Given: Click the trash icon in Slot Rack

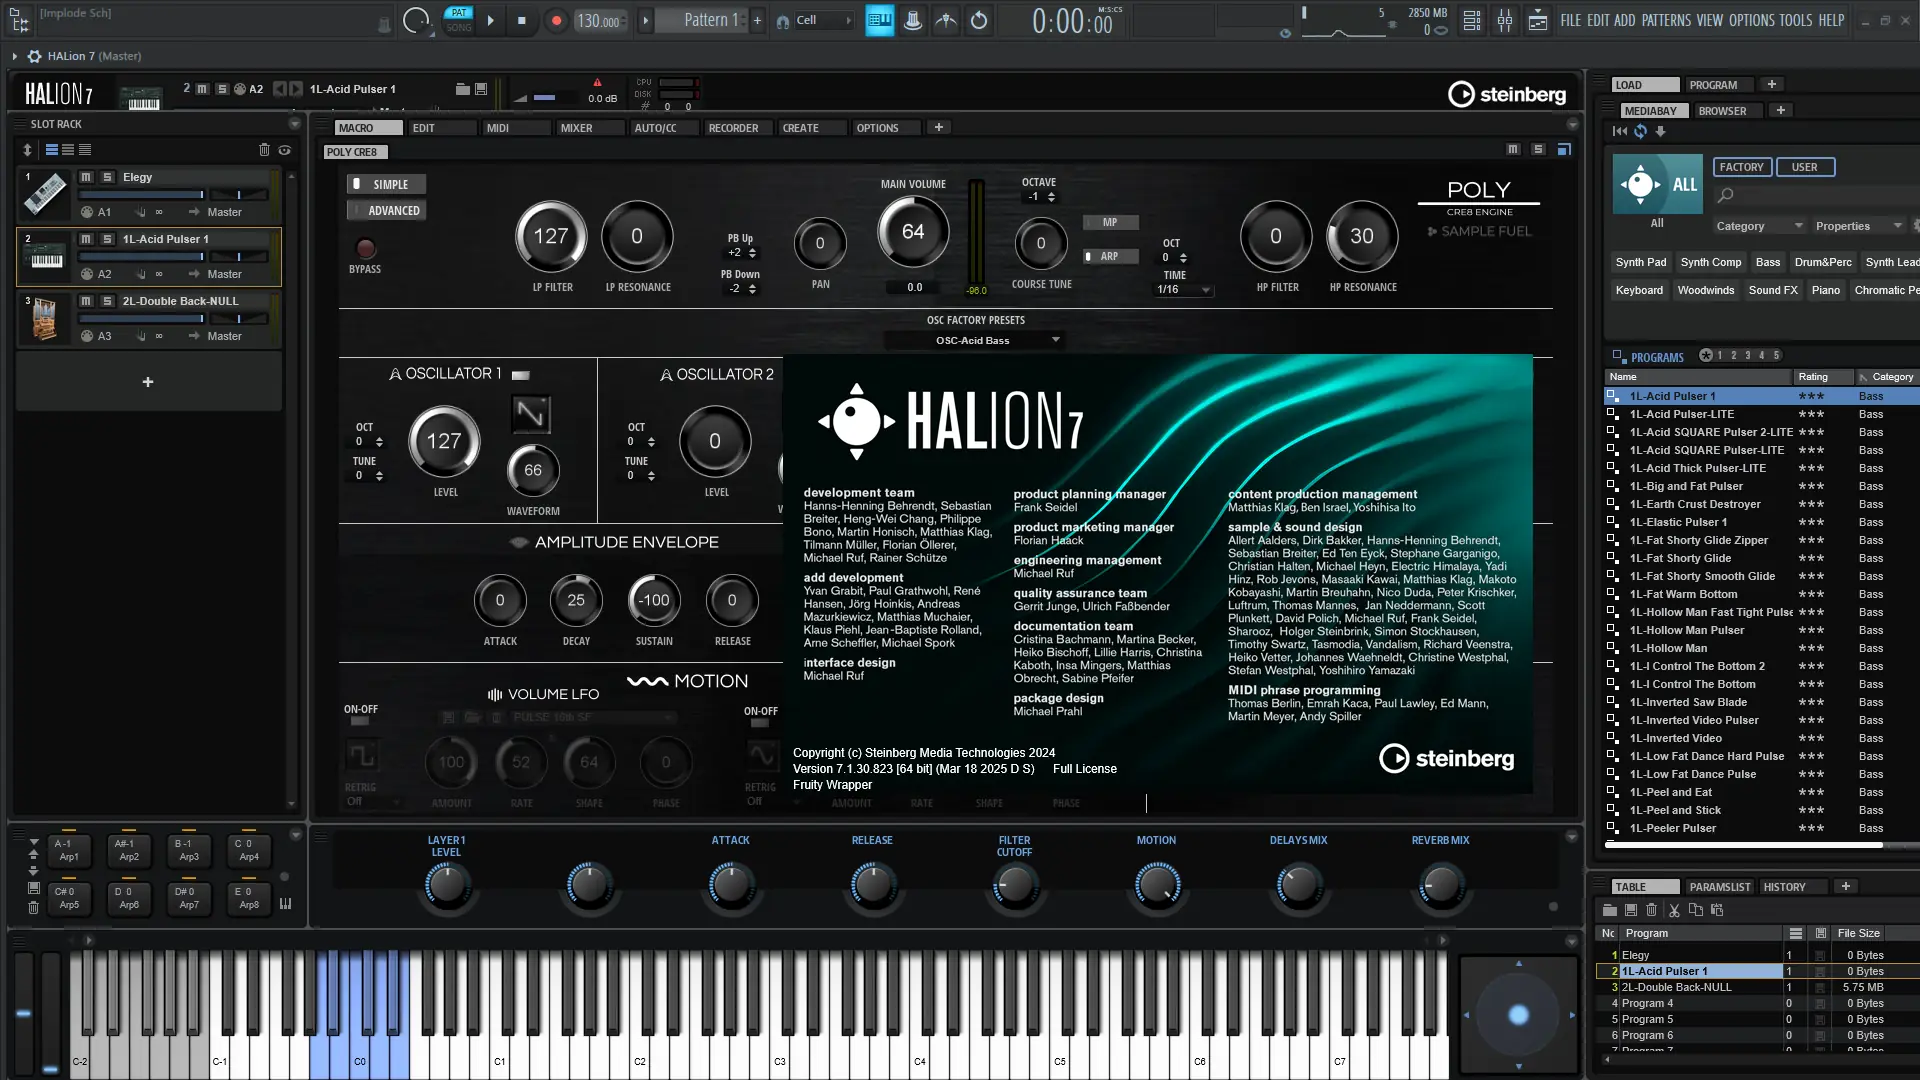Looking at the screenshot, I should tap(264, 150).
